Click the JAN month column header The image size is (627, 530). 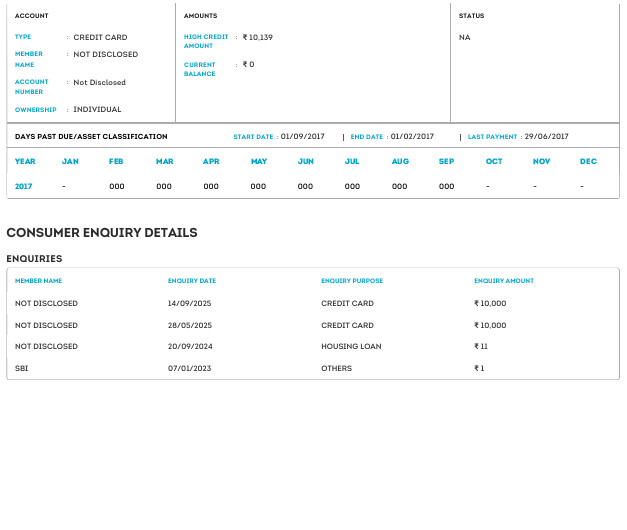click(70, 162)
